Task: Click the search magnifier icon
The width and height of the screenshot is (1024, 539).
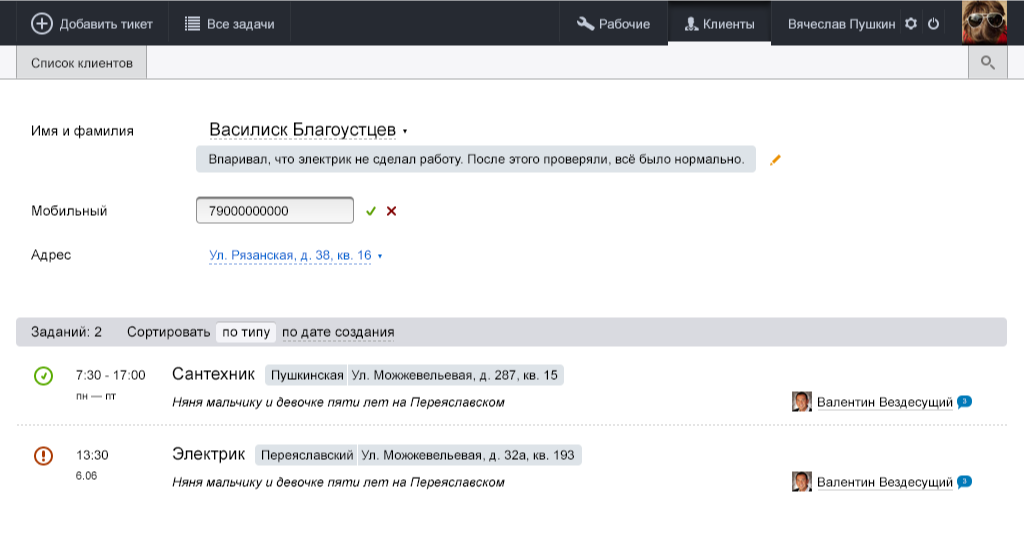Action: tap(988, 63)
